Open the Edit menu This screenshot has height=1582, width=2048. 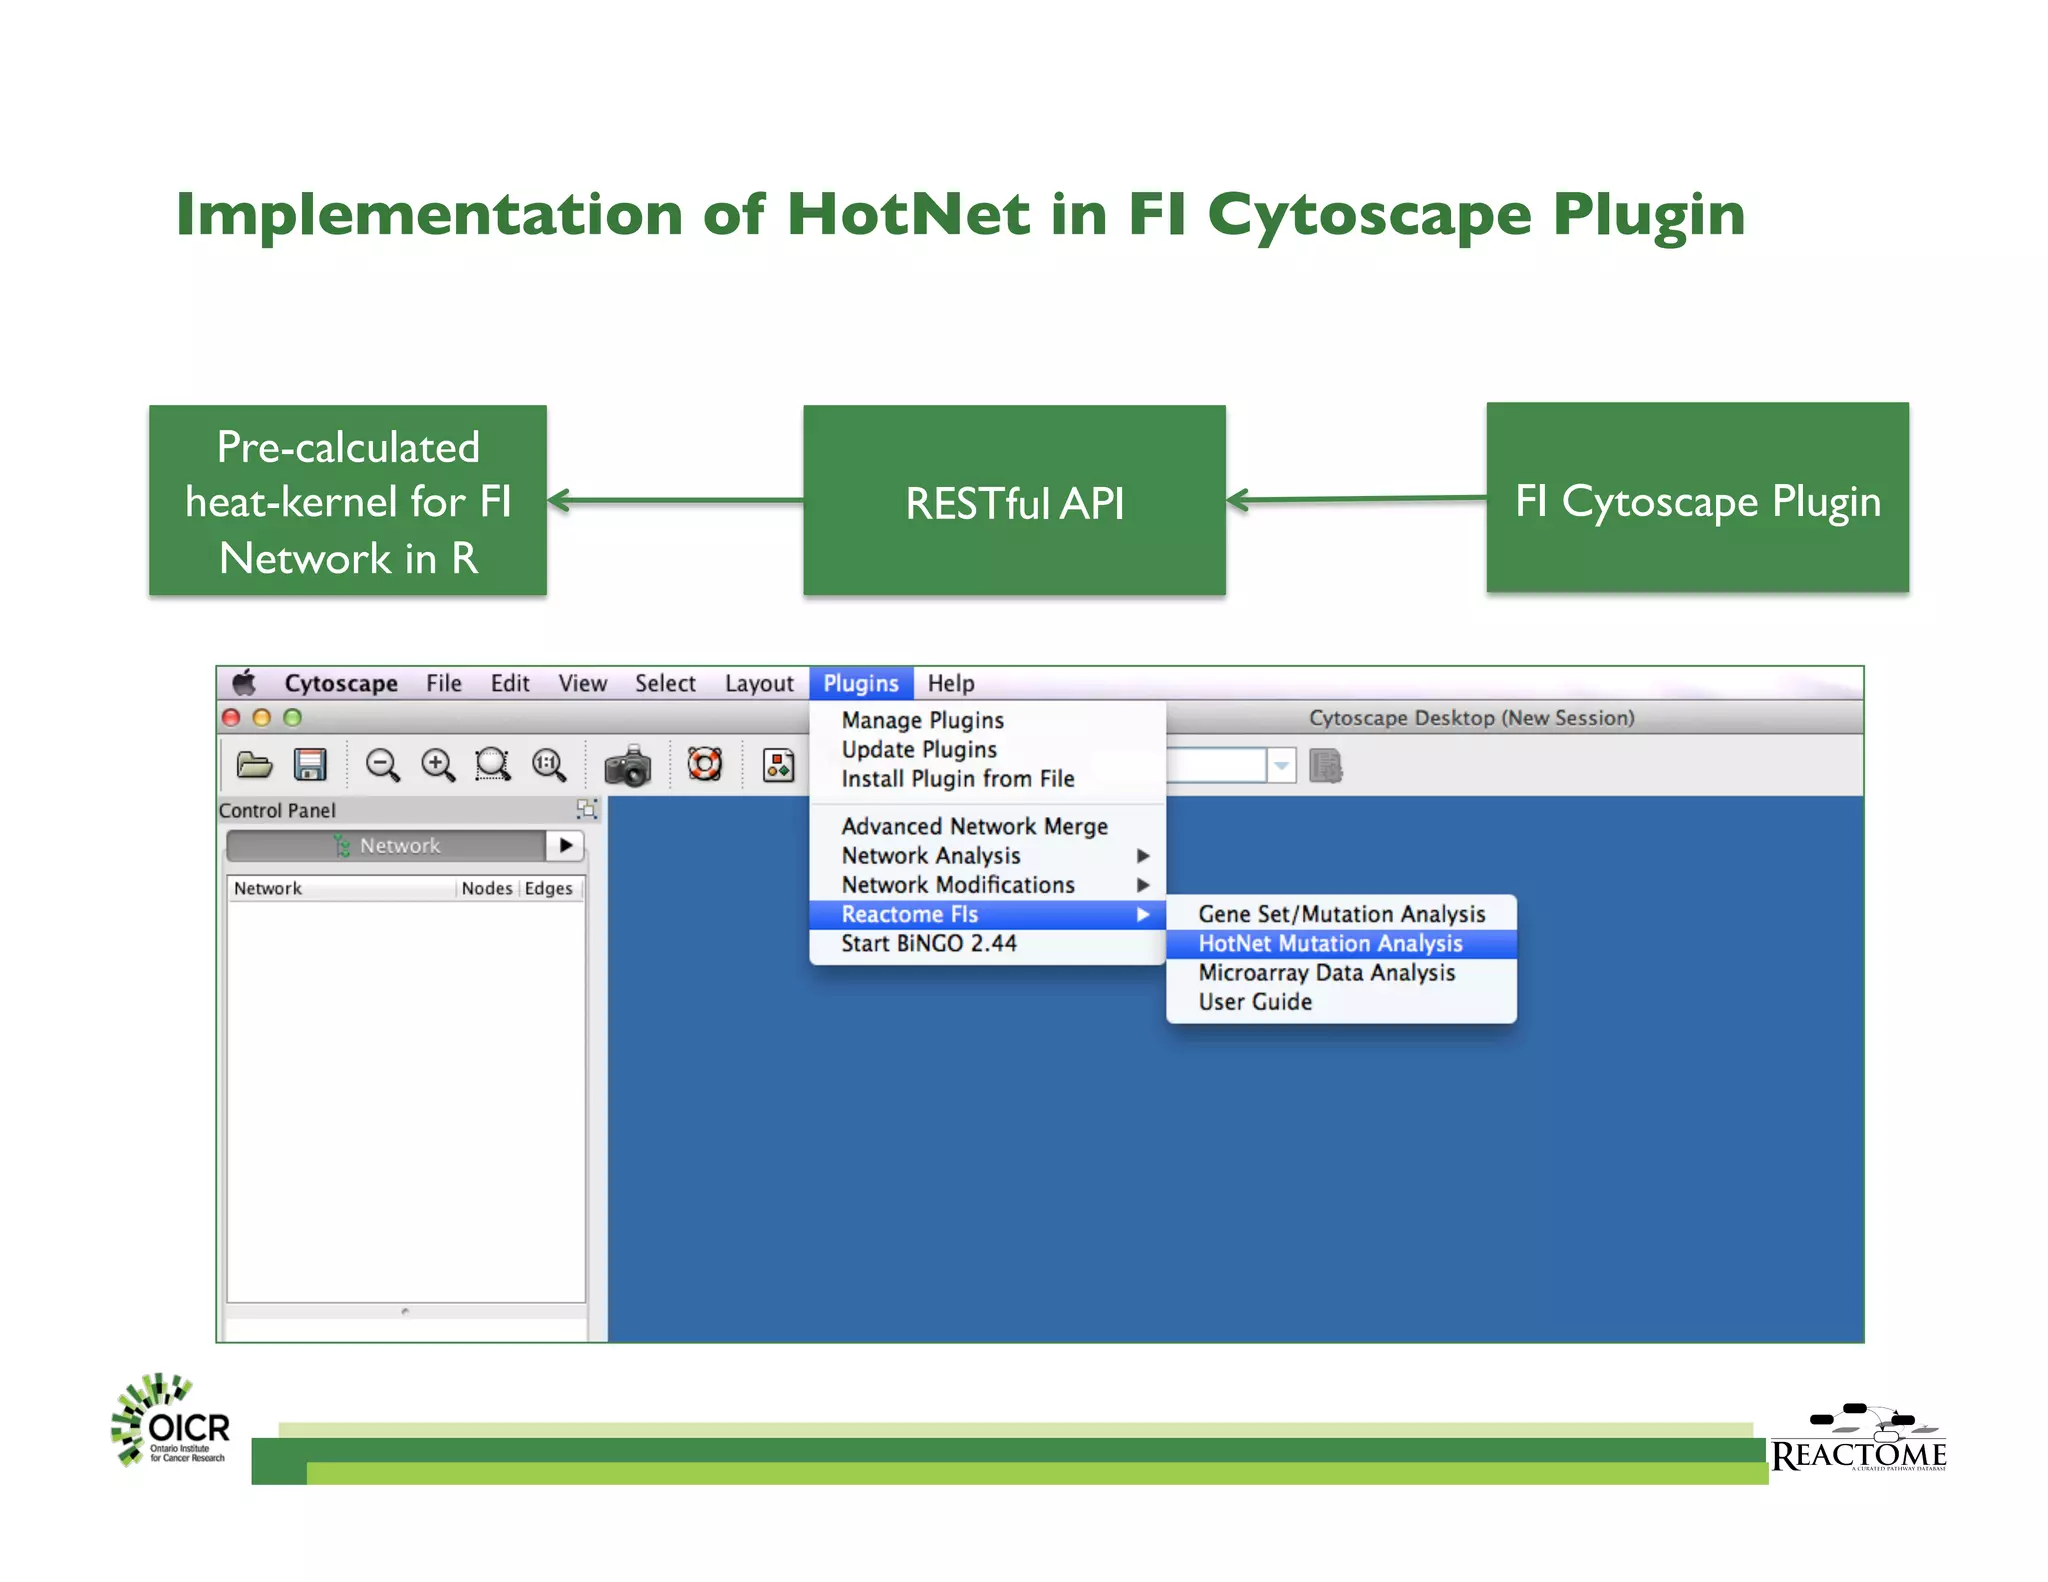[x=510, y=684]
